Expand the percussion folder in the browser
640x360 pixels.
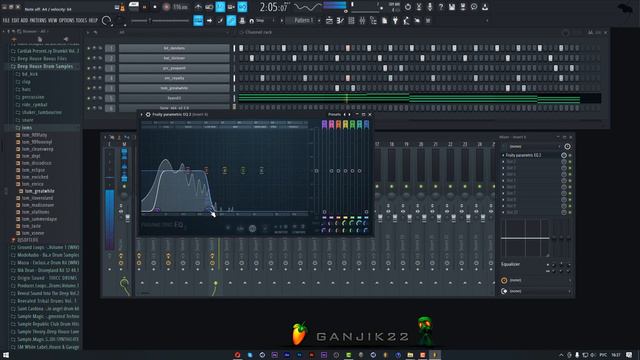(32, 97)
